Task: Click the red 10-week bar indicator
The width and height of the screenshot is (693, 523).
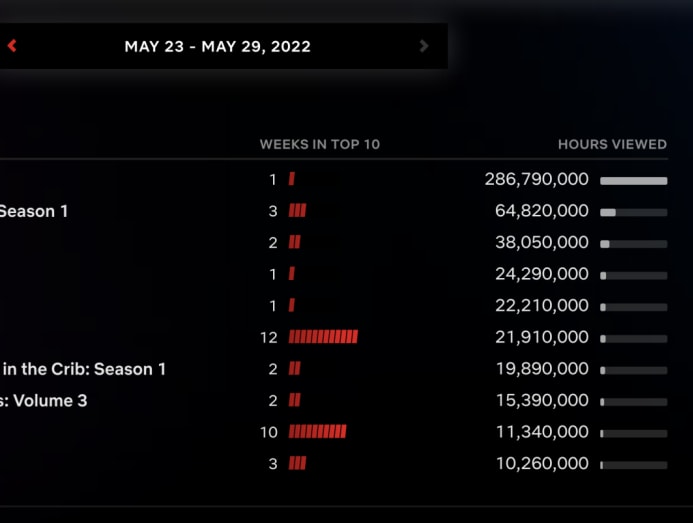Action: click(317, 431)
